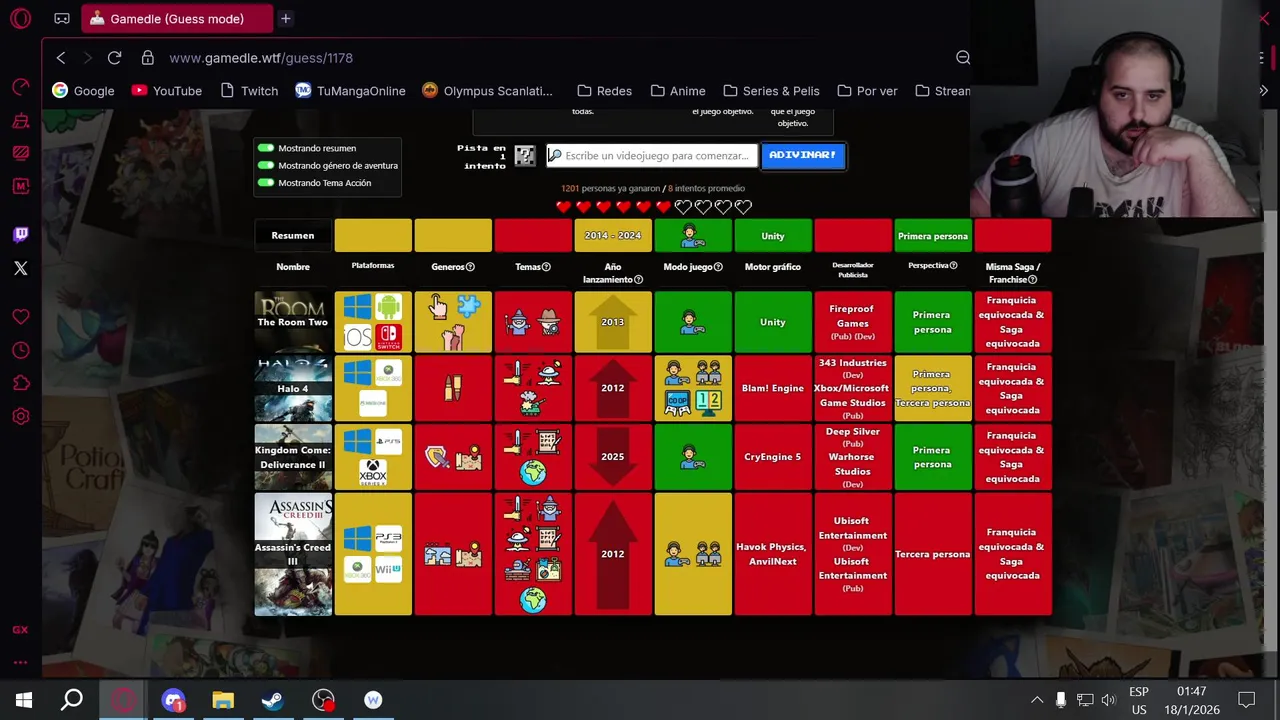Screen dimensions: 1280x720
Task: Open GX Cleaner broom sidebar icon
Action: [20, 121]
